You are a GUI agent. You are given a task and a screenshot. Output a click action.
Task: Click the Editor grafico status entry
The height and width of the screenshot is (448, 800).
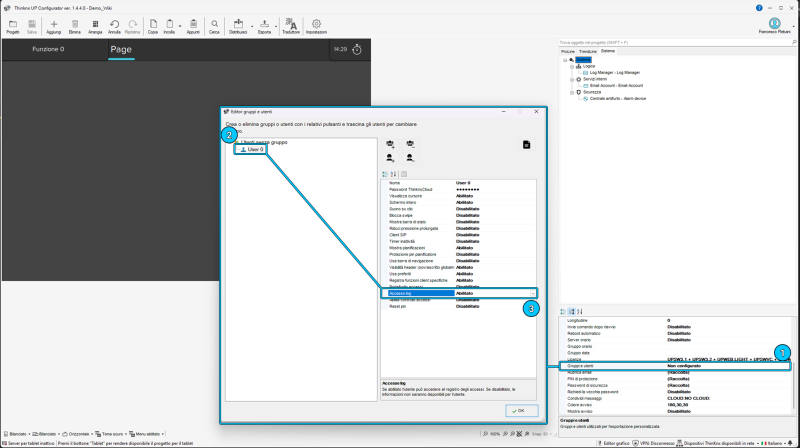[613, 443]
